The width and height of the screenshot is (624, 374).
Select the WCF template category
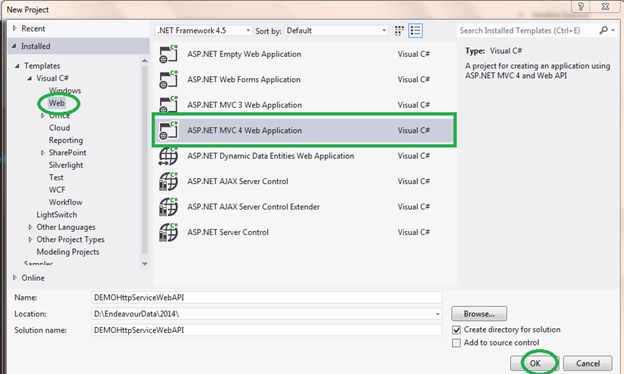(x=57, y=190)
